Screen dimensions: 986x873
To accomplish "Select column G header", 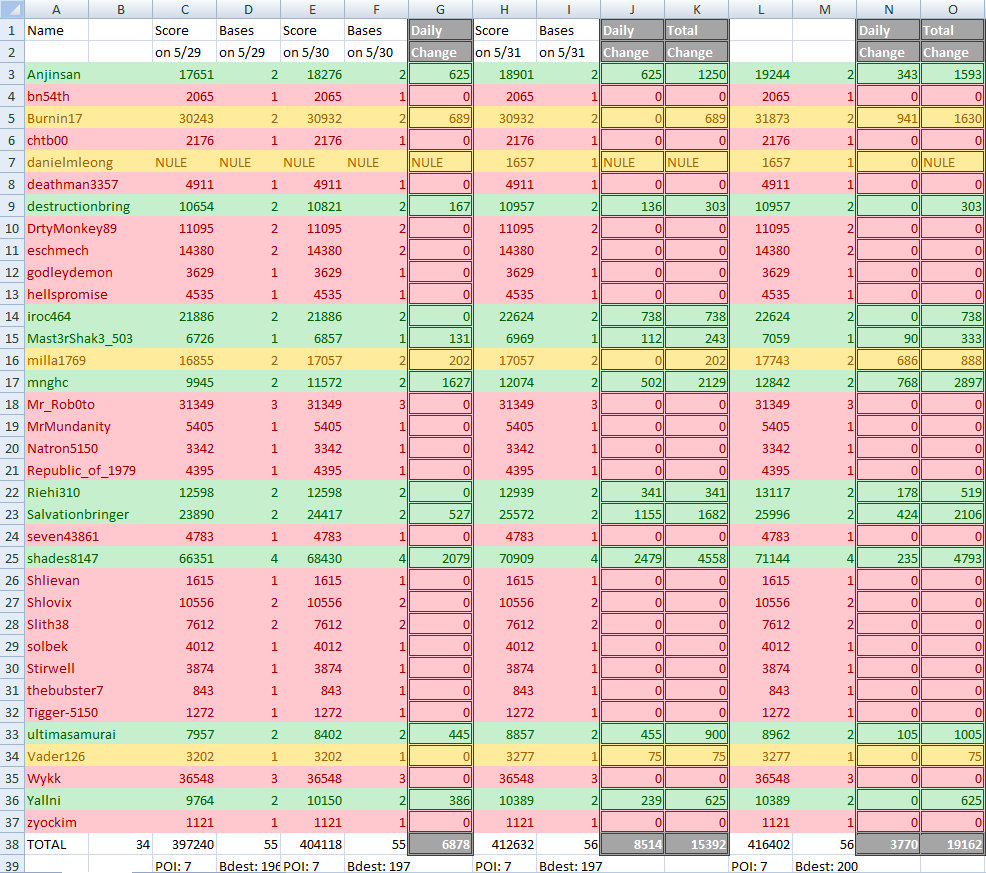I will tap(440, 9).
